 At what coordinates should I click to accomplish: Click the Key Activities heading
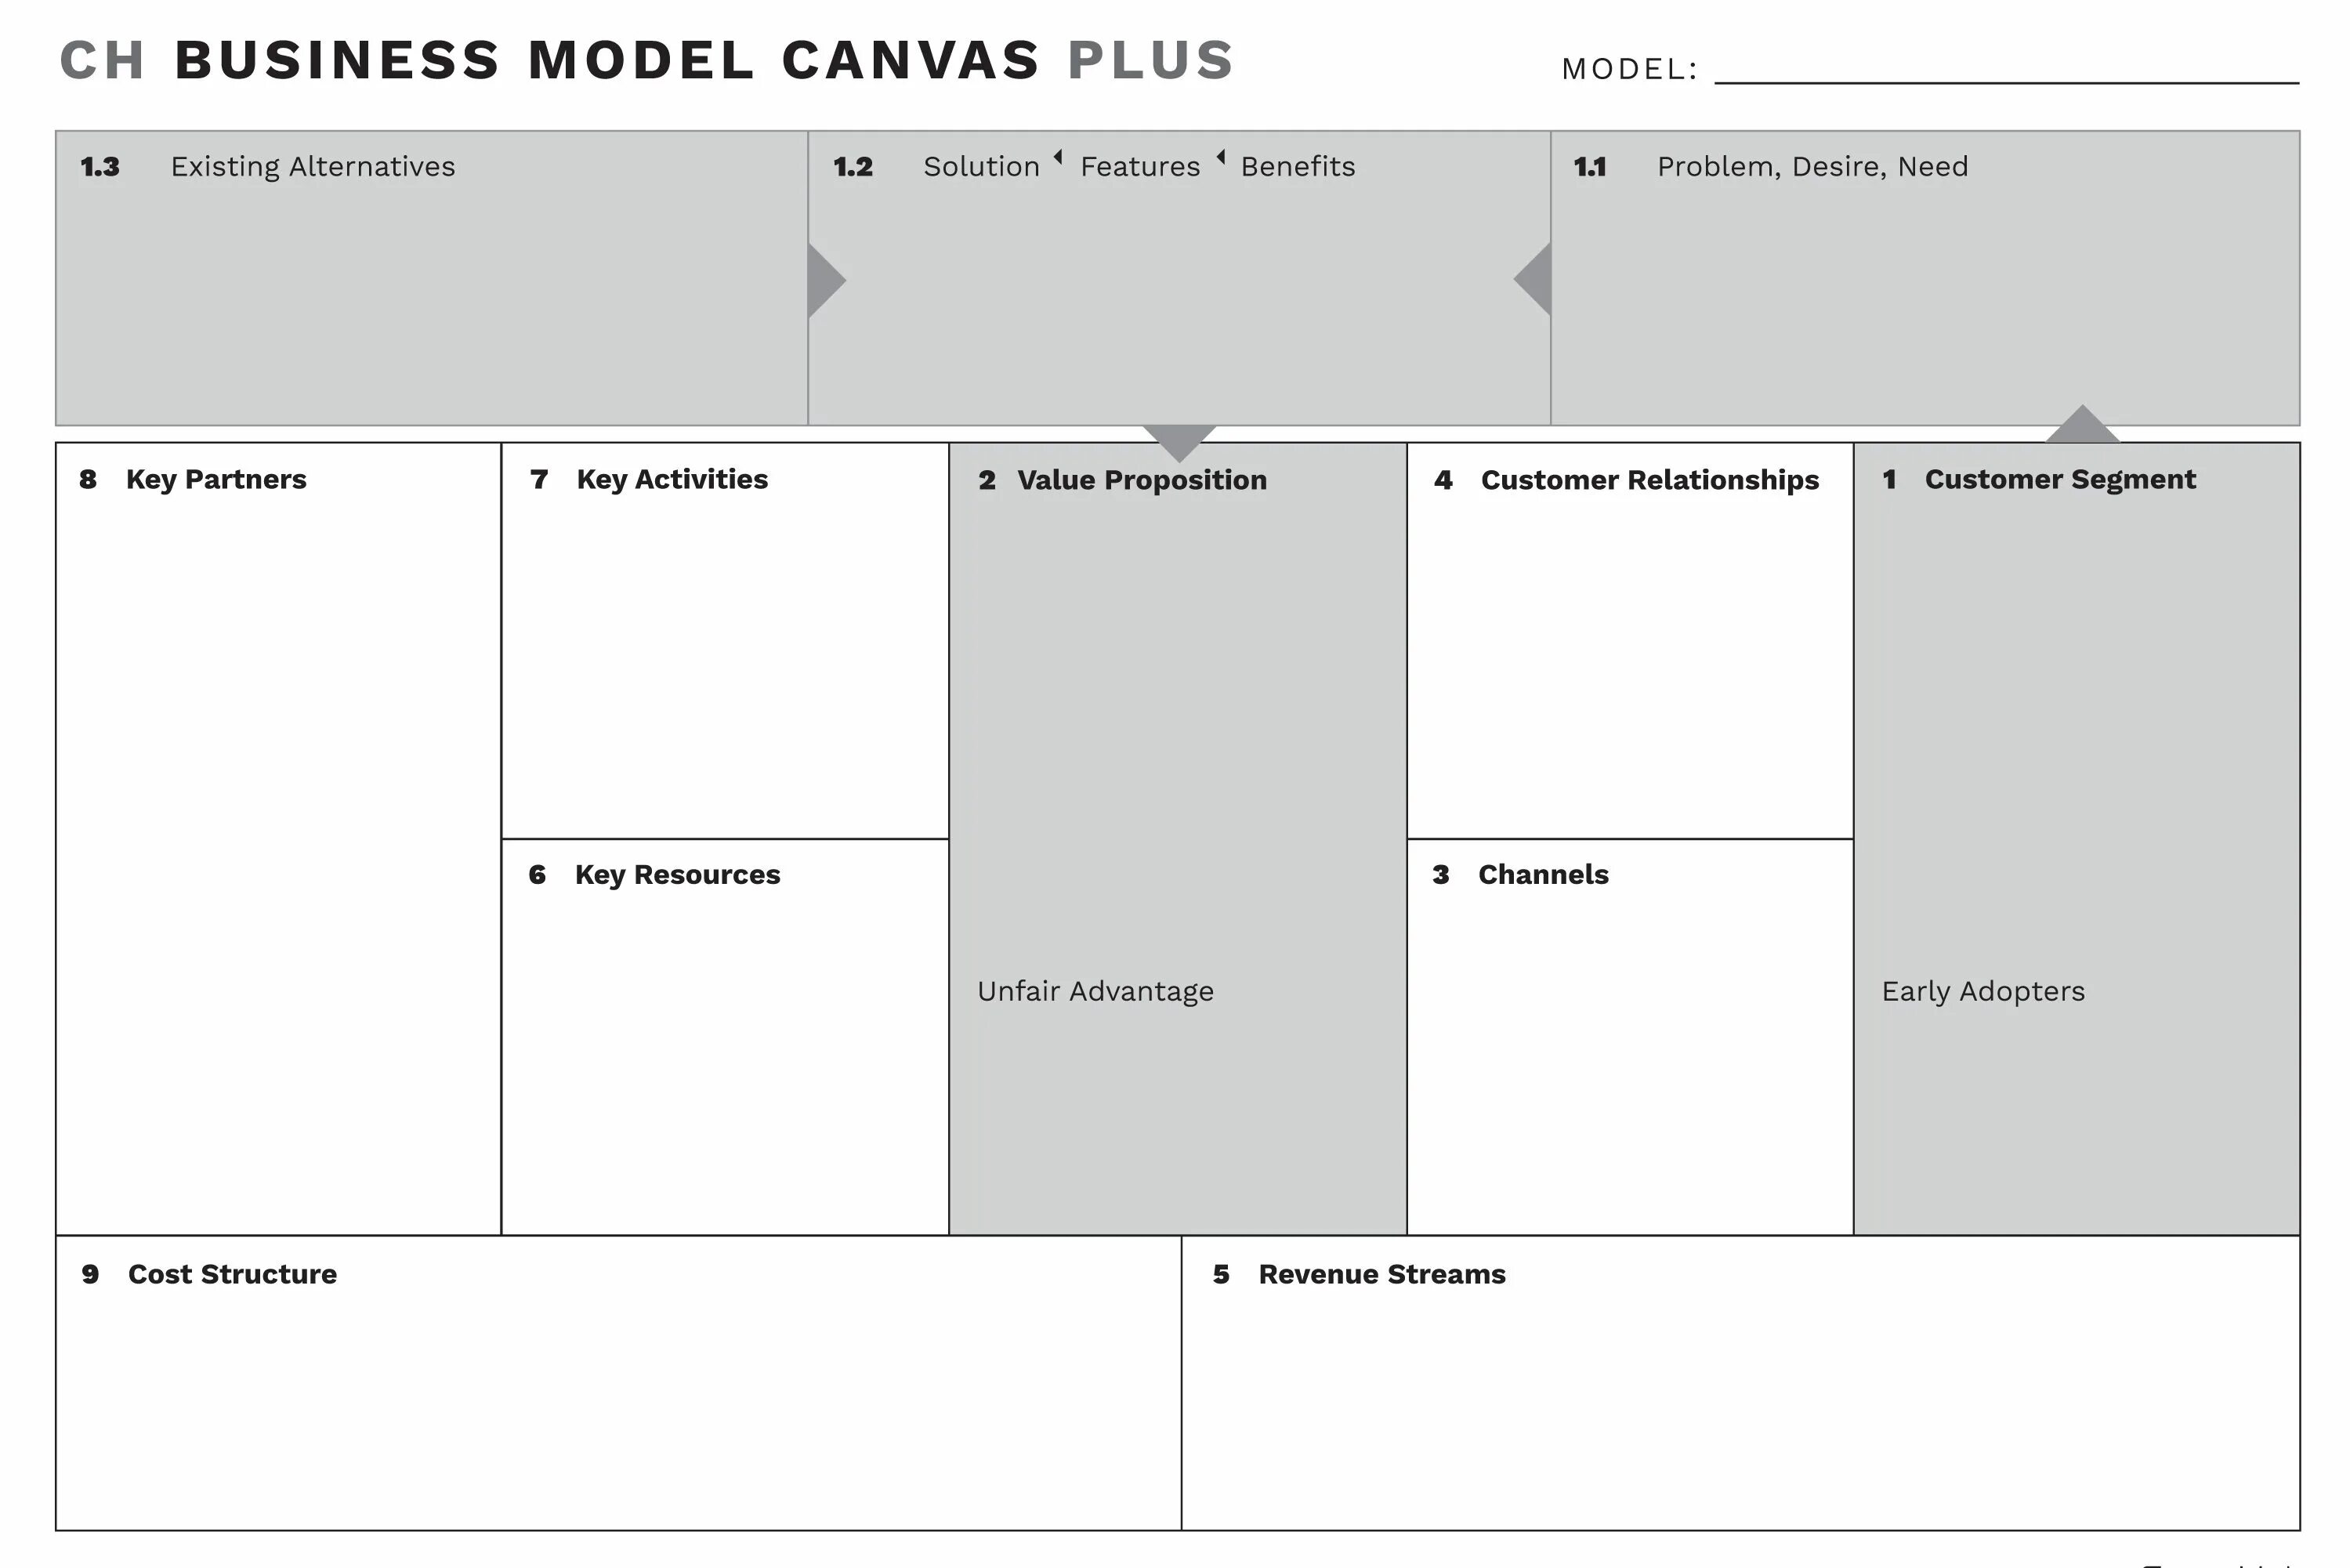672,479
